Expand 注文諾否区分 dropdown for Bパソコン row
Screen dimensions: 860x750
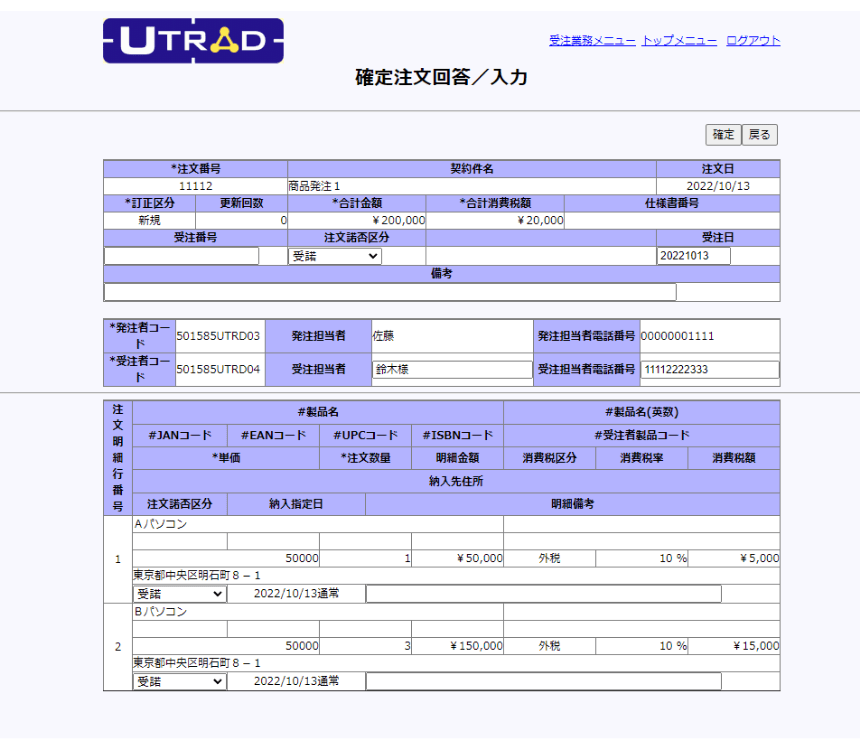tap(179, 681)
